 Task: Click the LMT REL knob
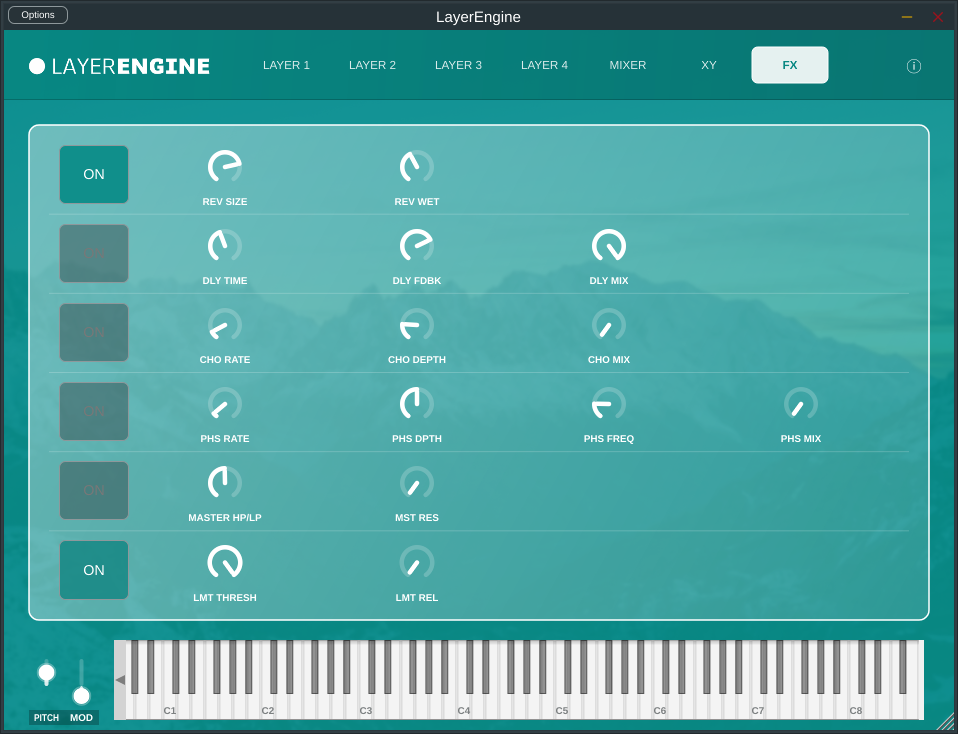pos(417,562)
